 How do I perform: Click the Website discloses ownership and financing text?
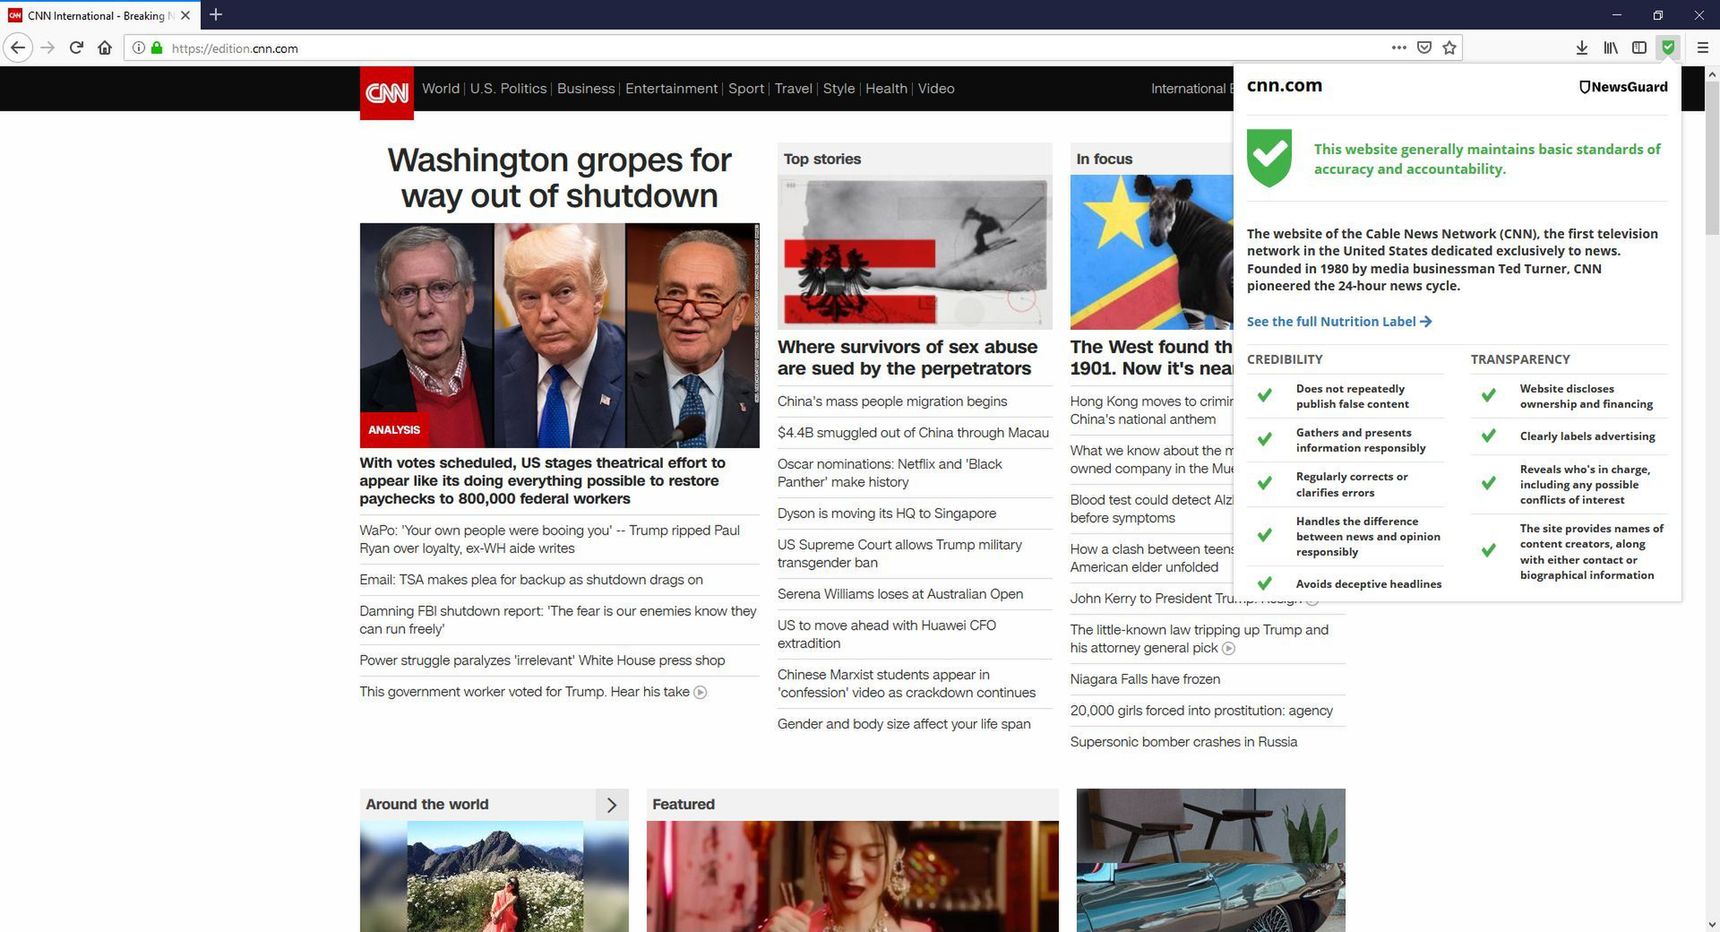pos(1586,396)
